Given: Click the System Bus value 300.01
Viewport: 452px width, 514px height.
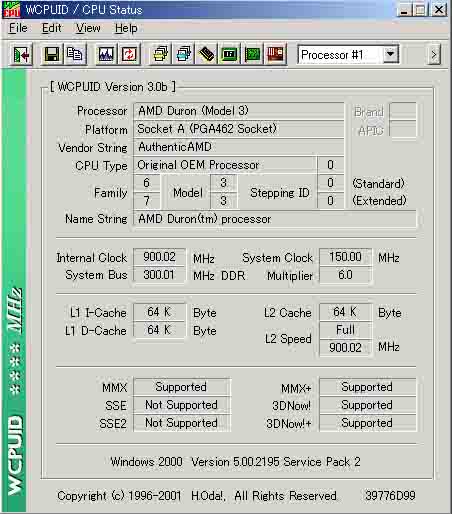Looking at the screenshot, I should tap(159, 275).
